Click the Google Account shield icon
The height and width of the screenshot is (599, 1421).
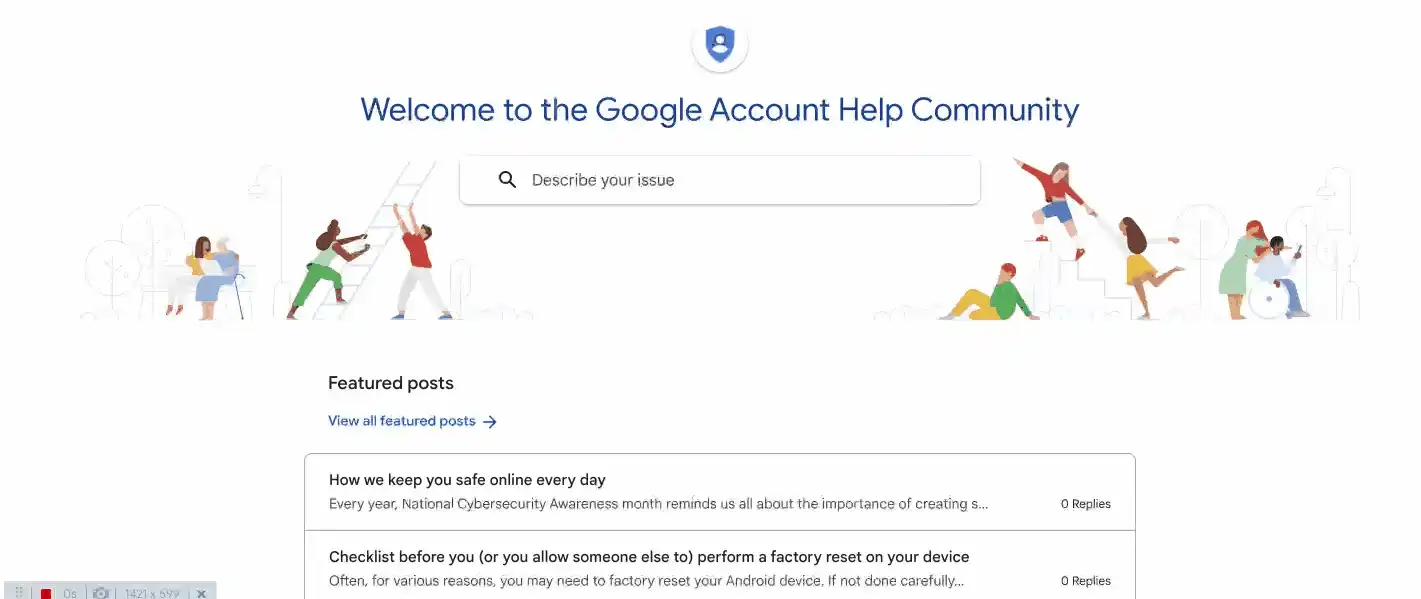[x=720, y=44]
